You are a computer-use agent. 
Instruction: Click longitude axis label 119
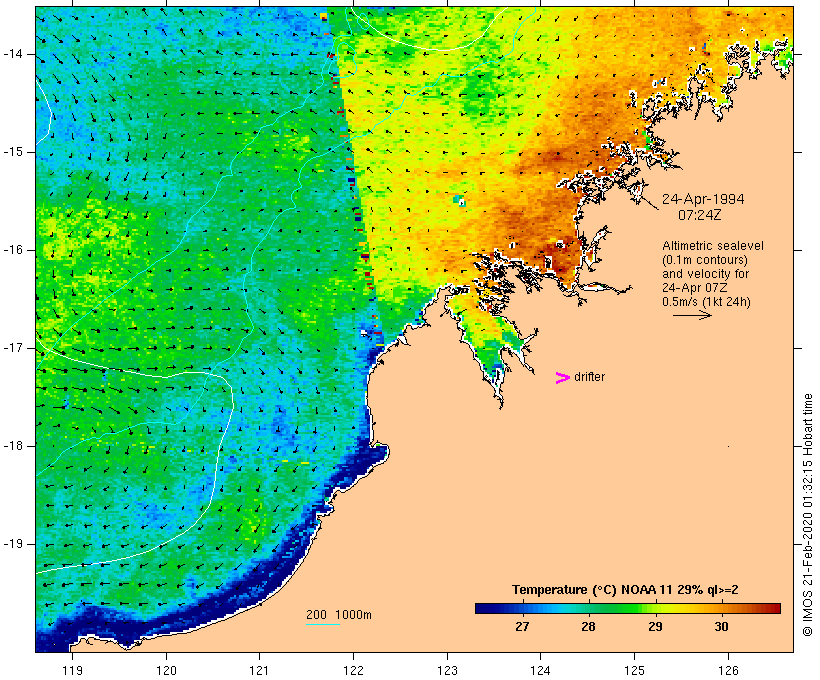(73, 670)
